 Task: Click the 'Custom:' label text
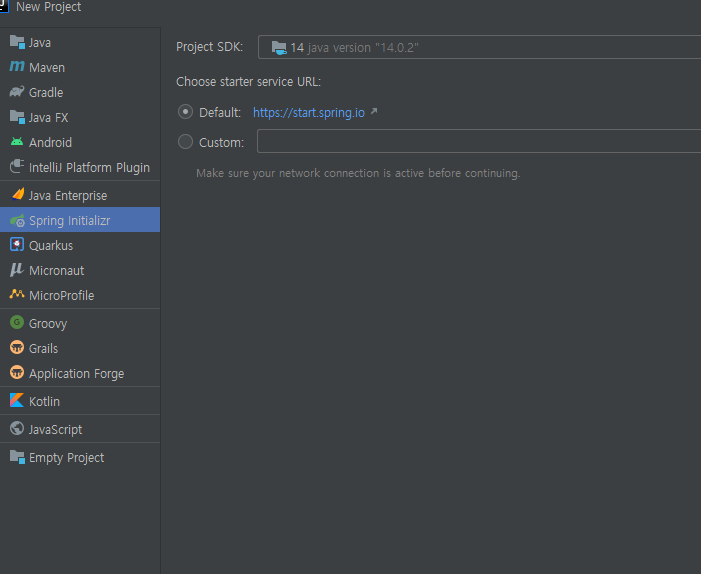point(221,143)
